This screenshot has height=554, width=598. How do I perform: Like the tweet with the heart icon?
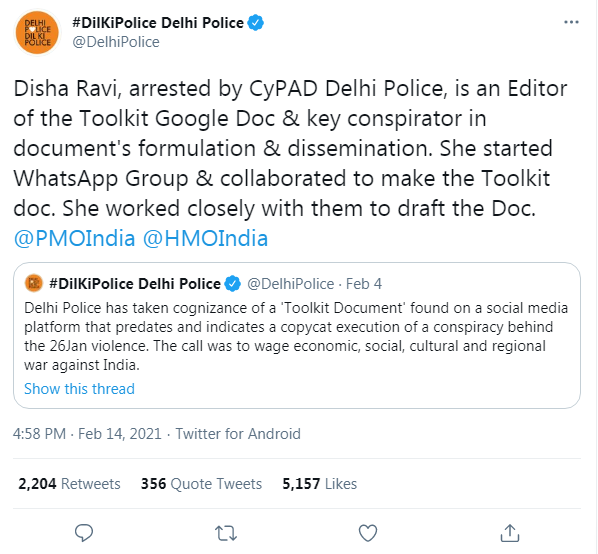(x=368, y=533)
